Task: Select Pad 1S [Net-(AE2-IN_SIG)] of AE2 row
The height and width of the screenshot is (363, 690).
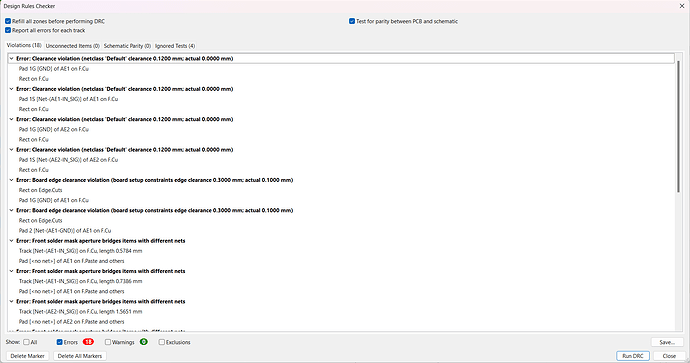Action: point(68,160)
